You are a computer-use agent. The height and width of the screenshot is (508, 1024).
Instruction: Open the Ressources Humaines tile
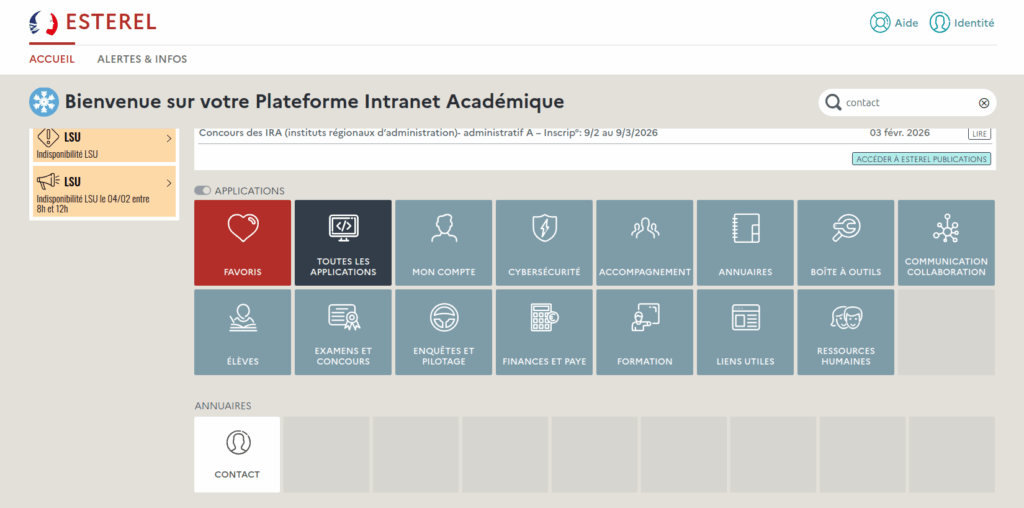(x=845, y=332)
